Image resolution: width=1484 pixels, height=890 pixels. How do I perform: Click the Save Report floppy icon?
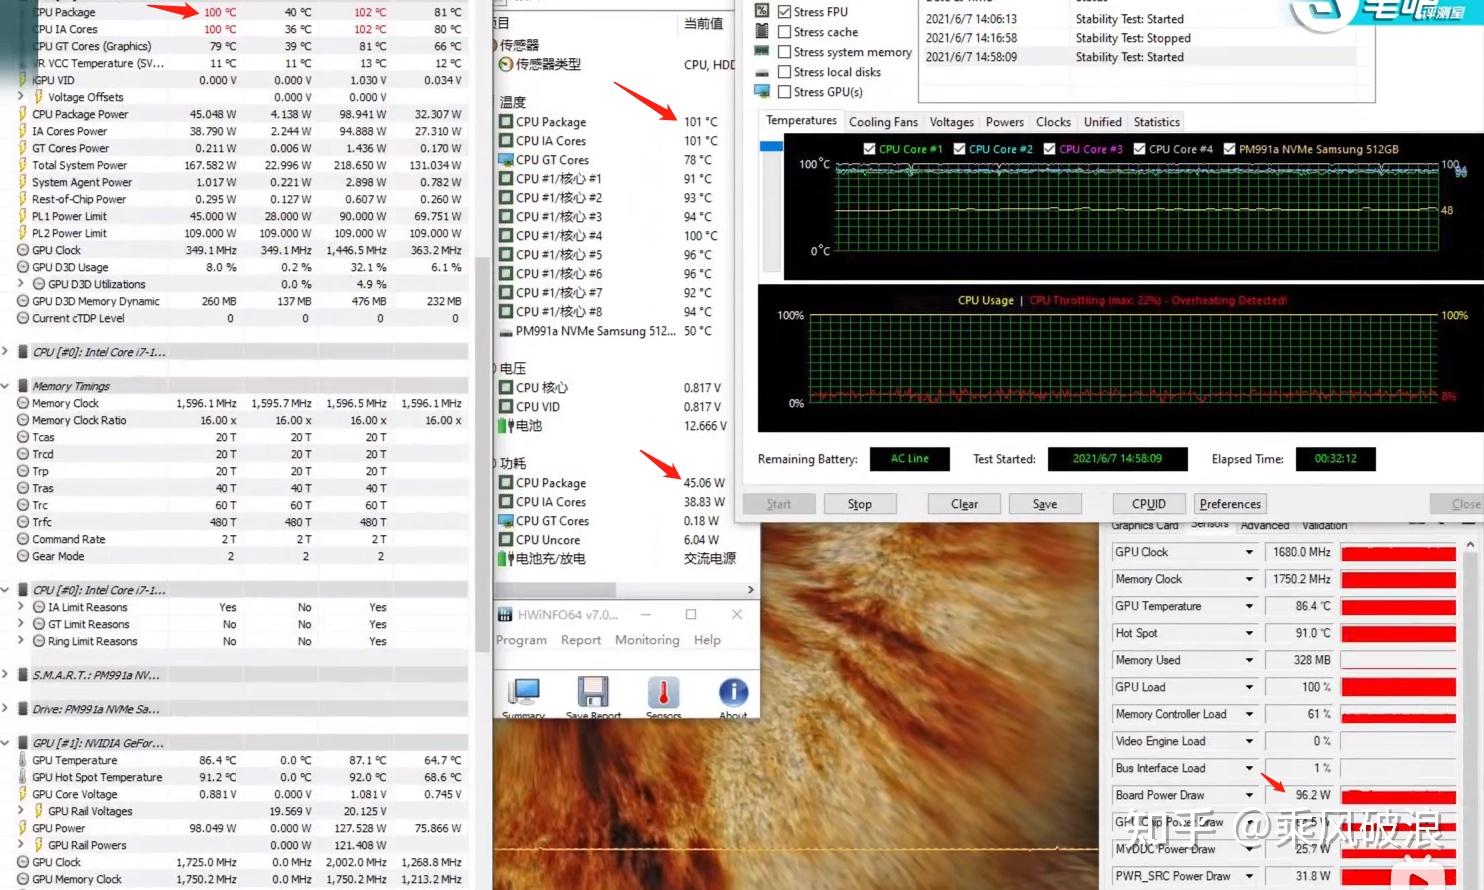593,693
